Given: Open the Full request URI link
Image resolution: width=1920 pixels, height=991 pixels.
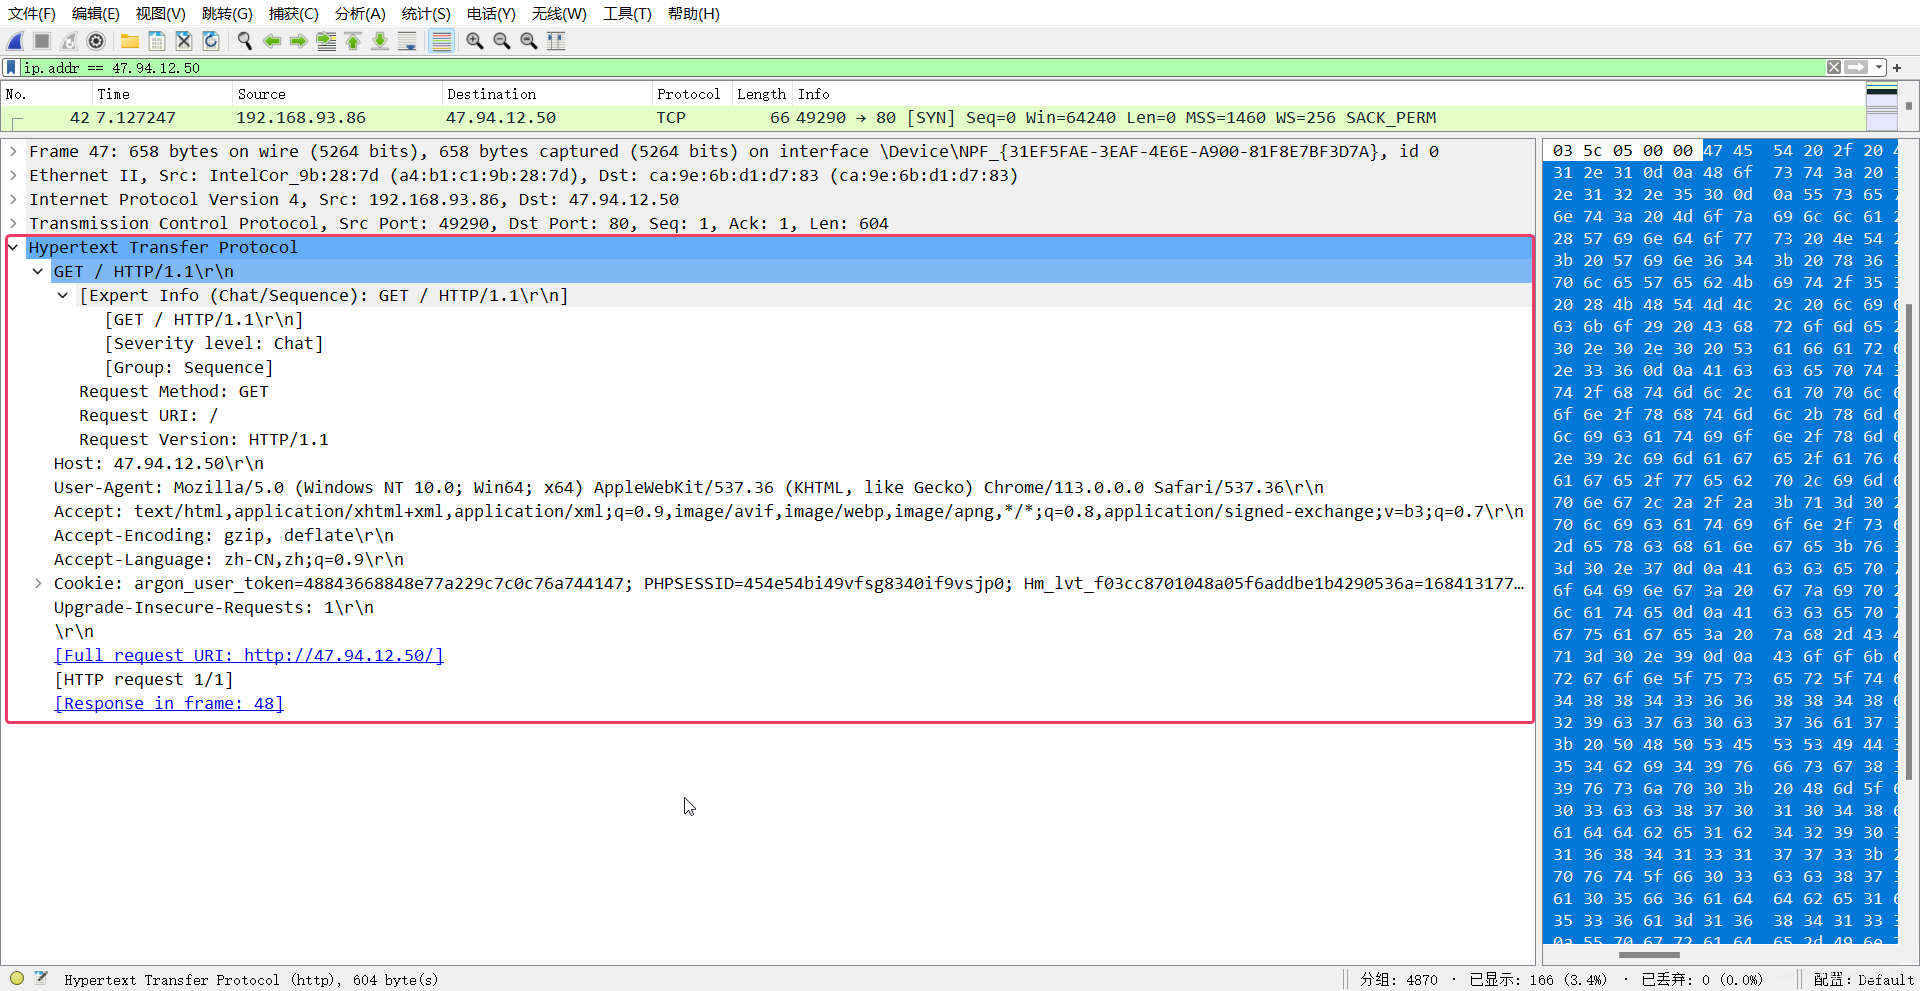Looking at the screenshot, I should [x=249, y=655].
